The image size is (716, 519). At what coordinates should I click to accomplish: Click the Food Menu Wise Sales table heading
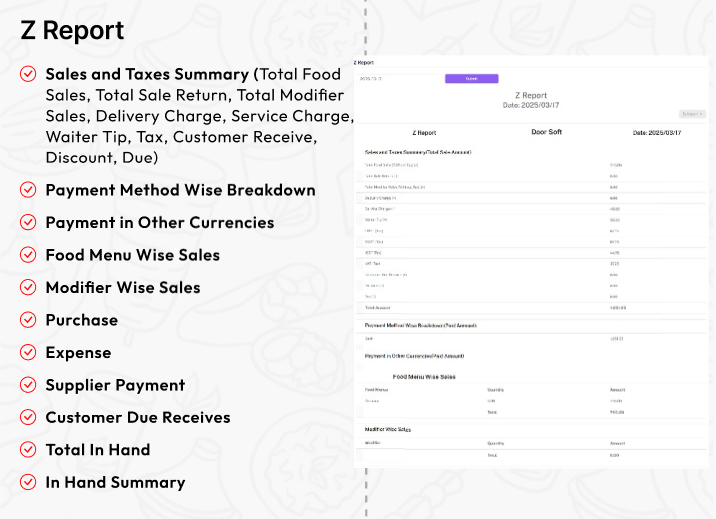tap(424, 377)
